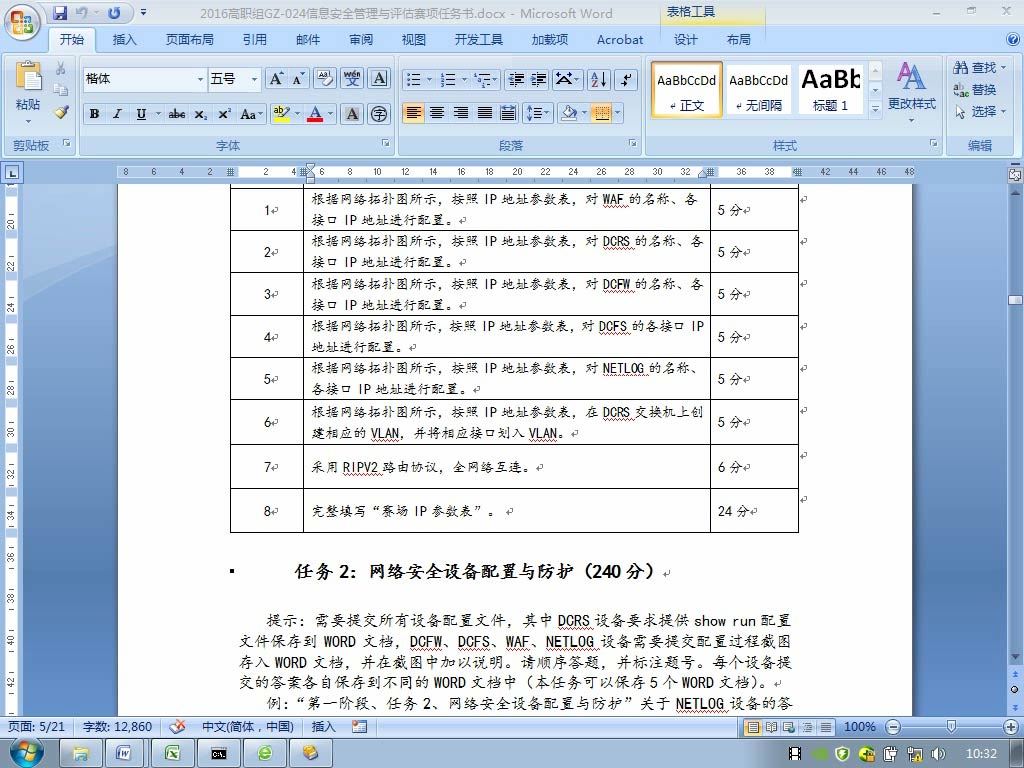This screenshot has width=1024, height=768.
Task: Click the Enclose Characters icon
Action: 379,114
